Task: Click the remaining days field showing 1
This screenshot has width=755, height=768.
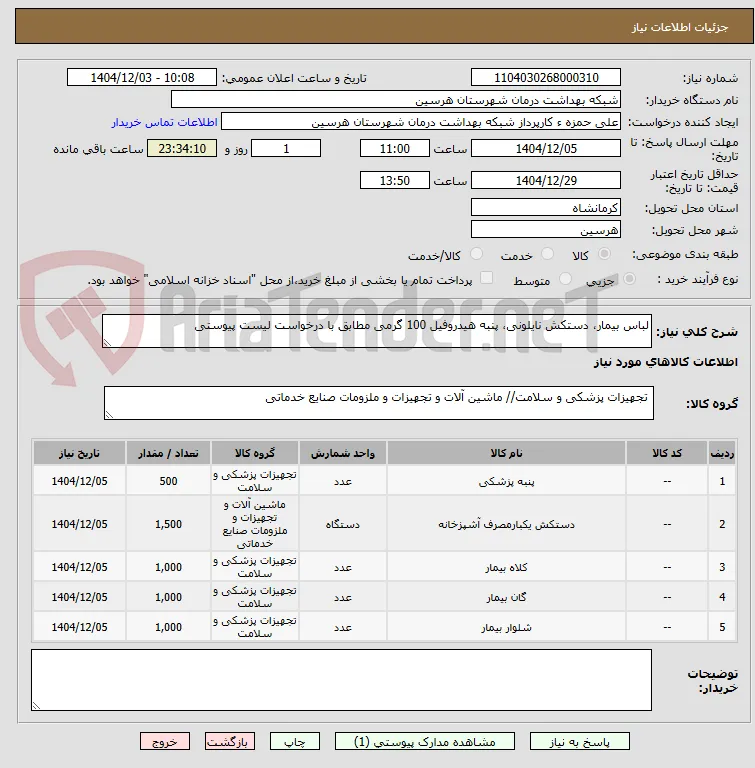Action: click(x=286, y=148)
